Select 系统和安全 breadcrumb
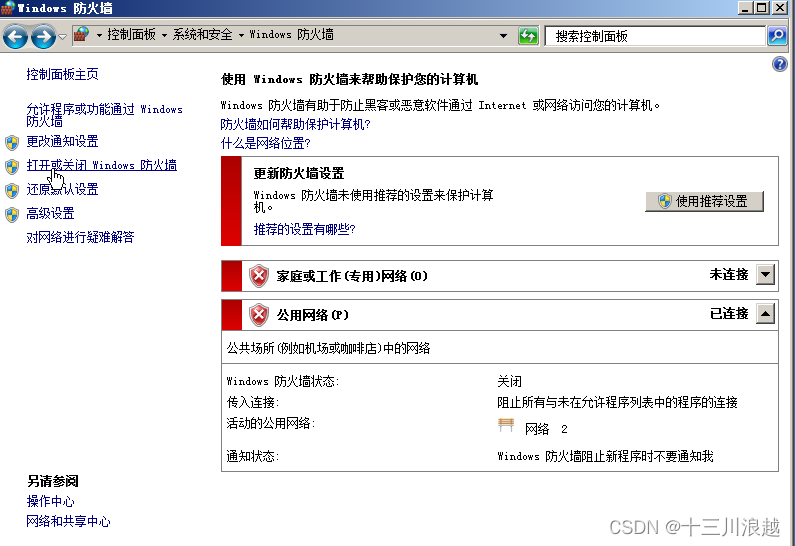795x546 pixels. [202, 34]
